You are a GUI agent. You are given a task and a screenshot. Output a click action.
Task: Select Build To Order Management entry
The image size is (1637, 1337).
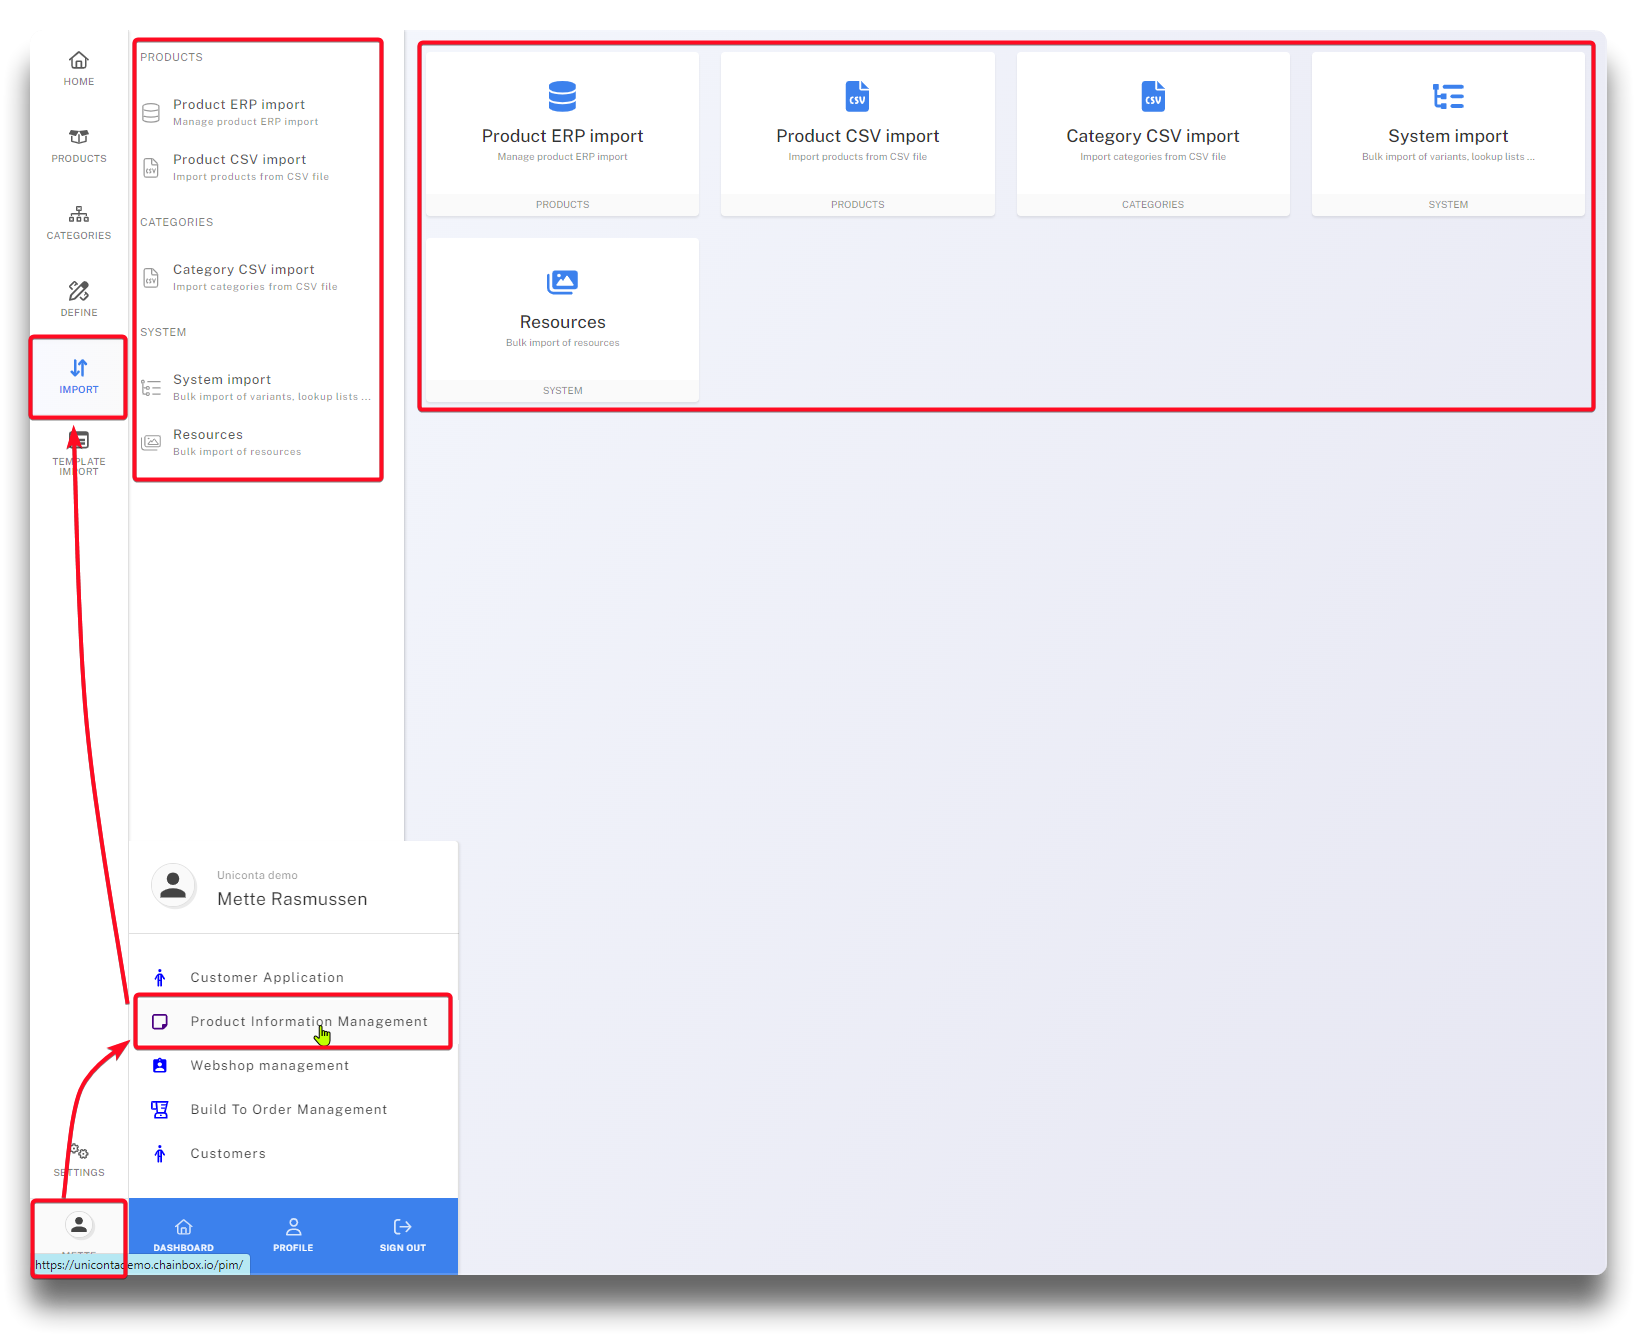click(288, 1109)
